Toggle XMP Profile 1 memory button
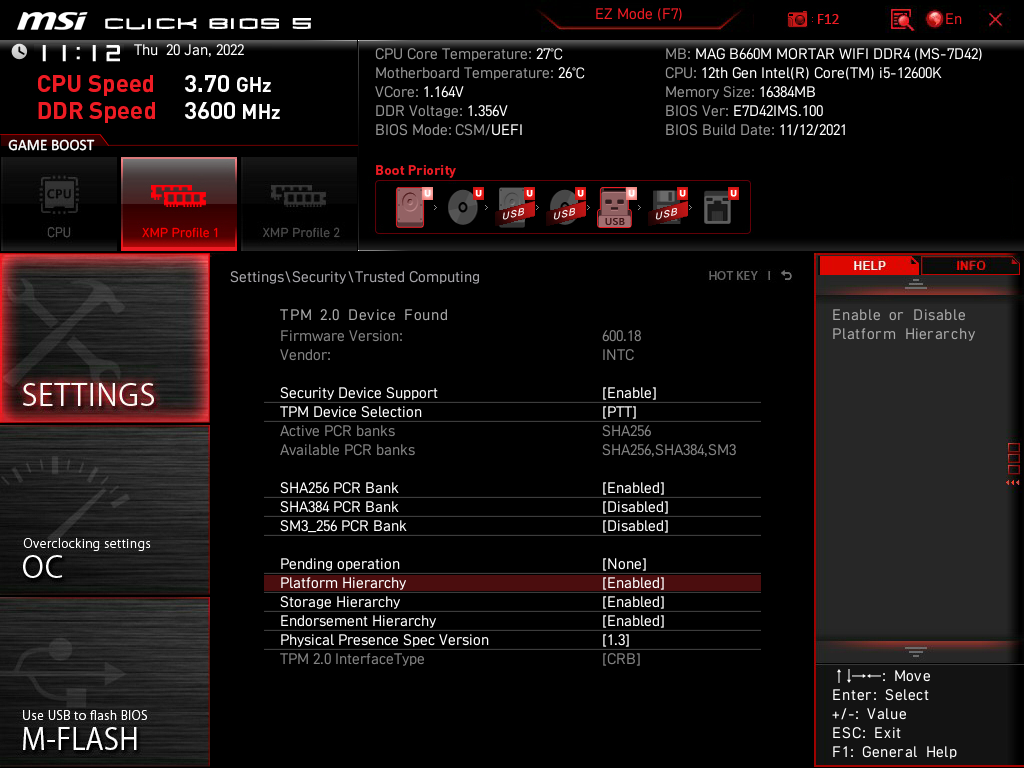Screen dimensions: 1024x768 click(179, 204)
